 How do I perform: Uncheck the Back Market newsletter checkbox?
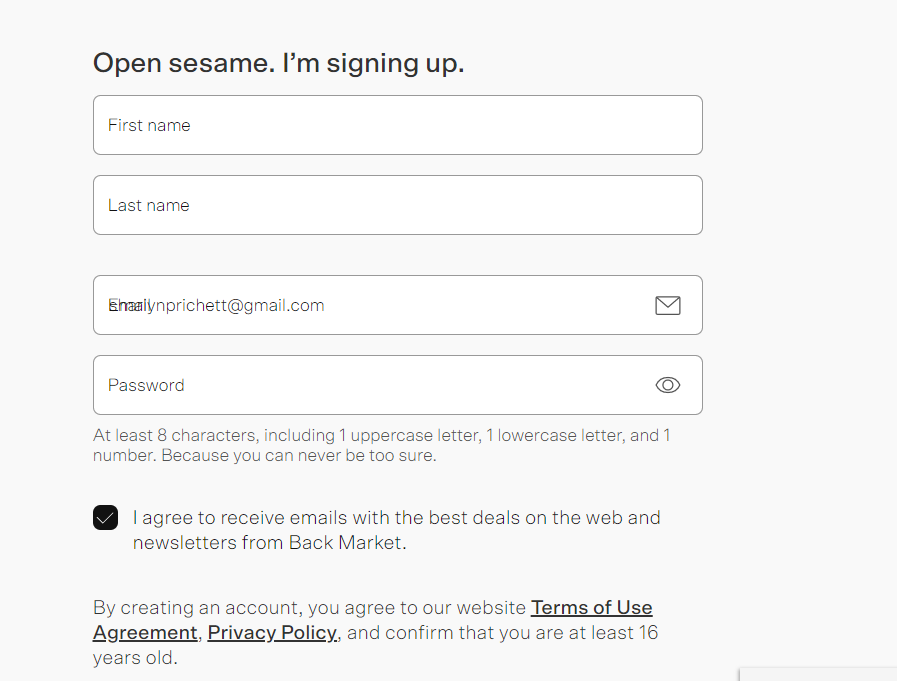(105, 517)
